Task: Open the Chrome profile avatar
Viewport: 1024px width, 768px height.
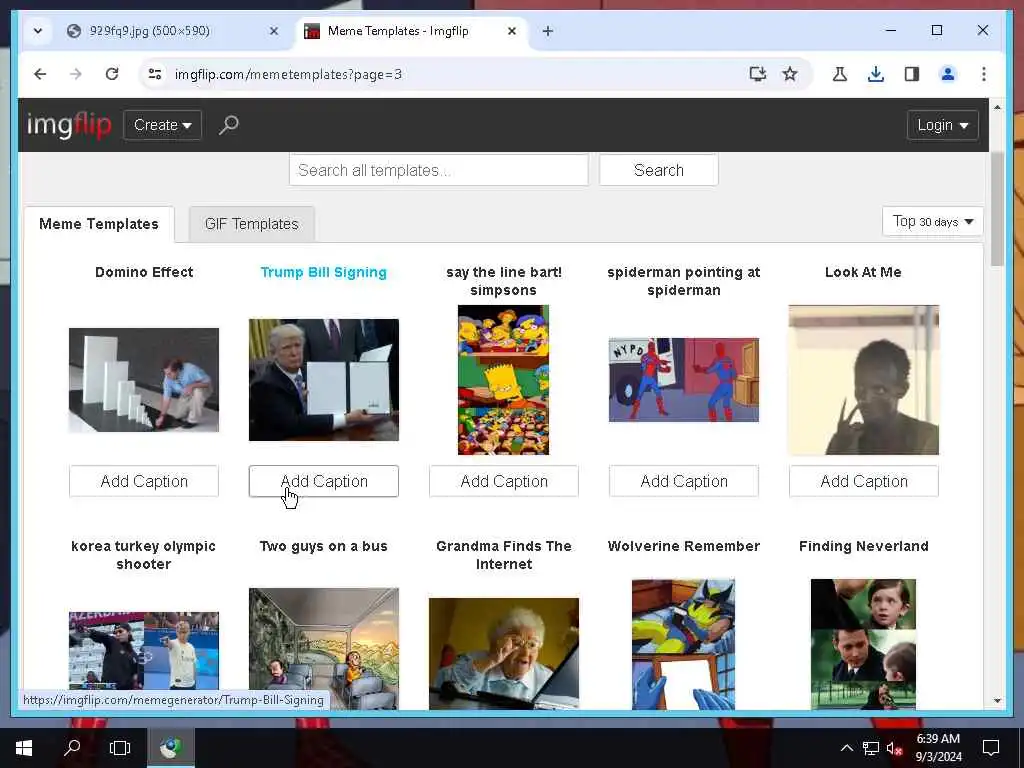Action: tap(948, 74)
